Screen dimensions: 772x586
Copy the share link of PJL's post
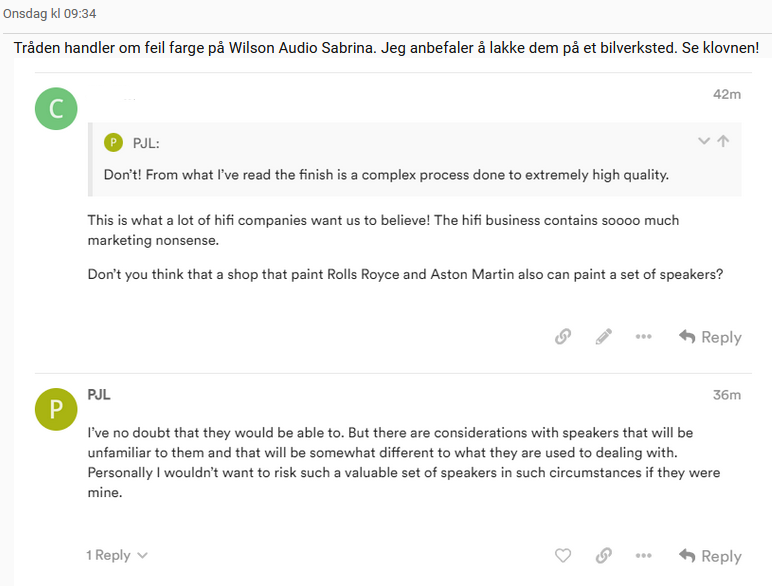[604, 556]
